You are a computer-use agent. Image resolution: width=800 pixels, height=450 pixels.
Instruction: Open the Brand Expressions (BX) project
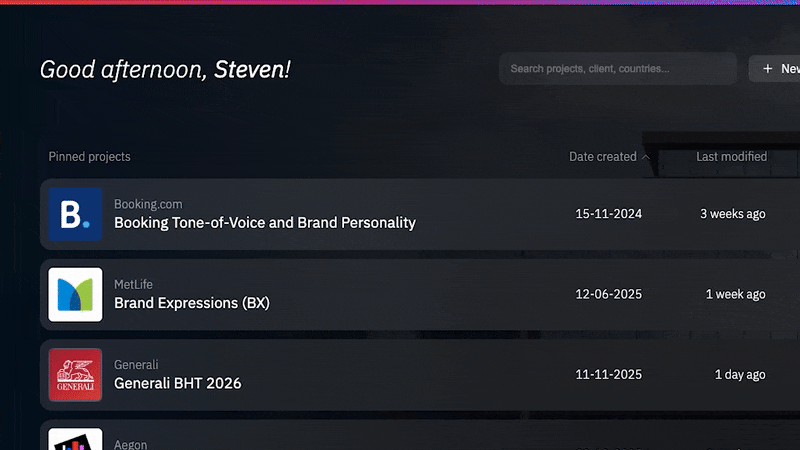pos(192,303)
